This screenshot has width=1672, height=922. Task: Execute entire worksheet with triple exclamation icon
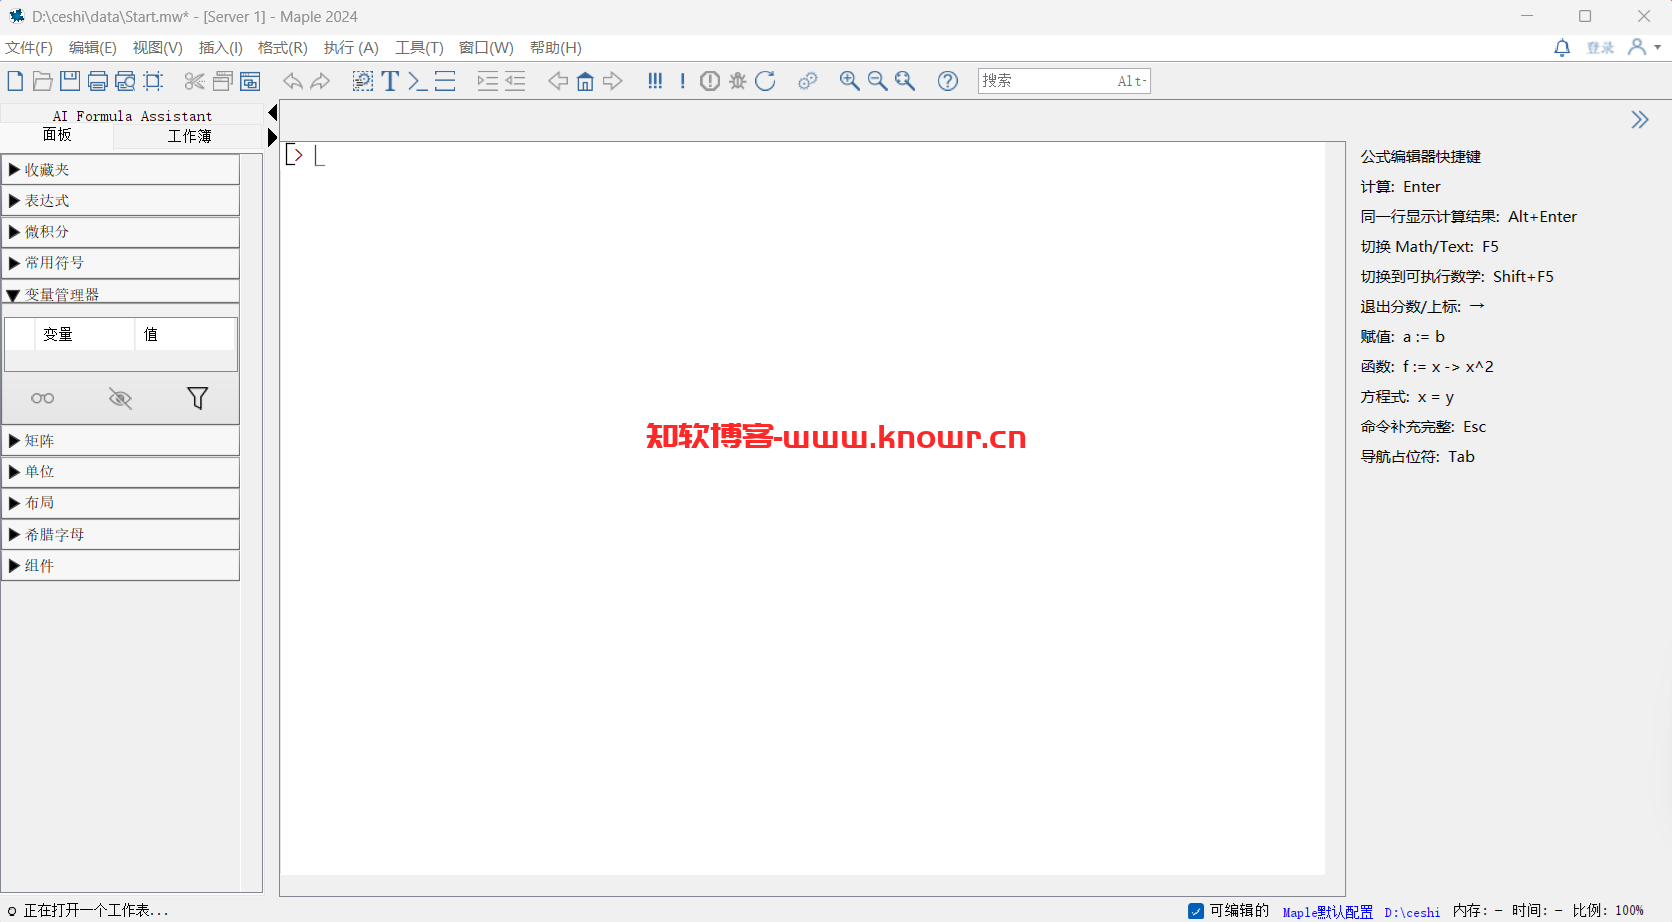click(655, 81)
